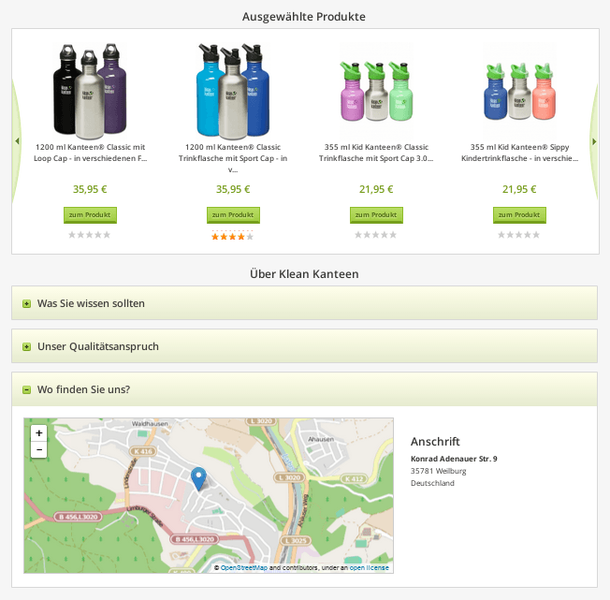Open title '355 ml Kid Kanteen Sippy Kindertrinkflasche'
610x600 pixels.
(x=519, y=153)
